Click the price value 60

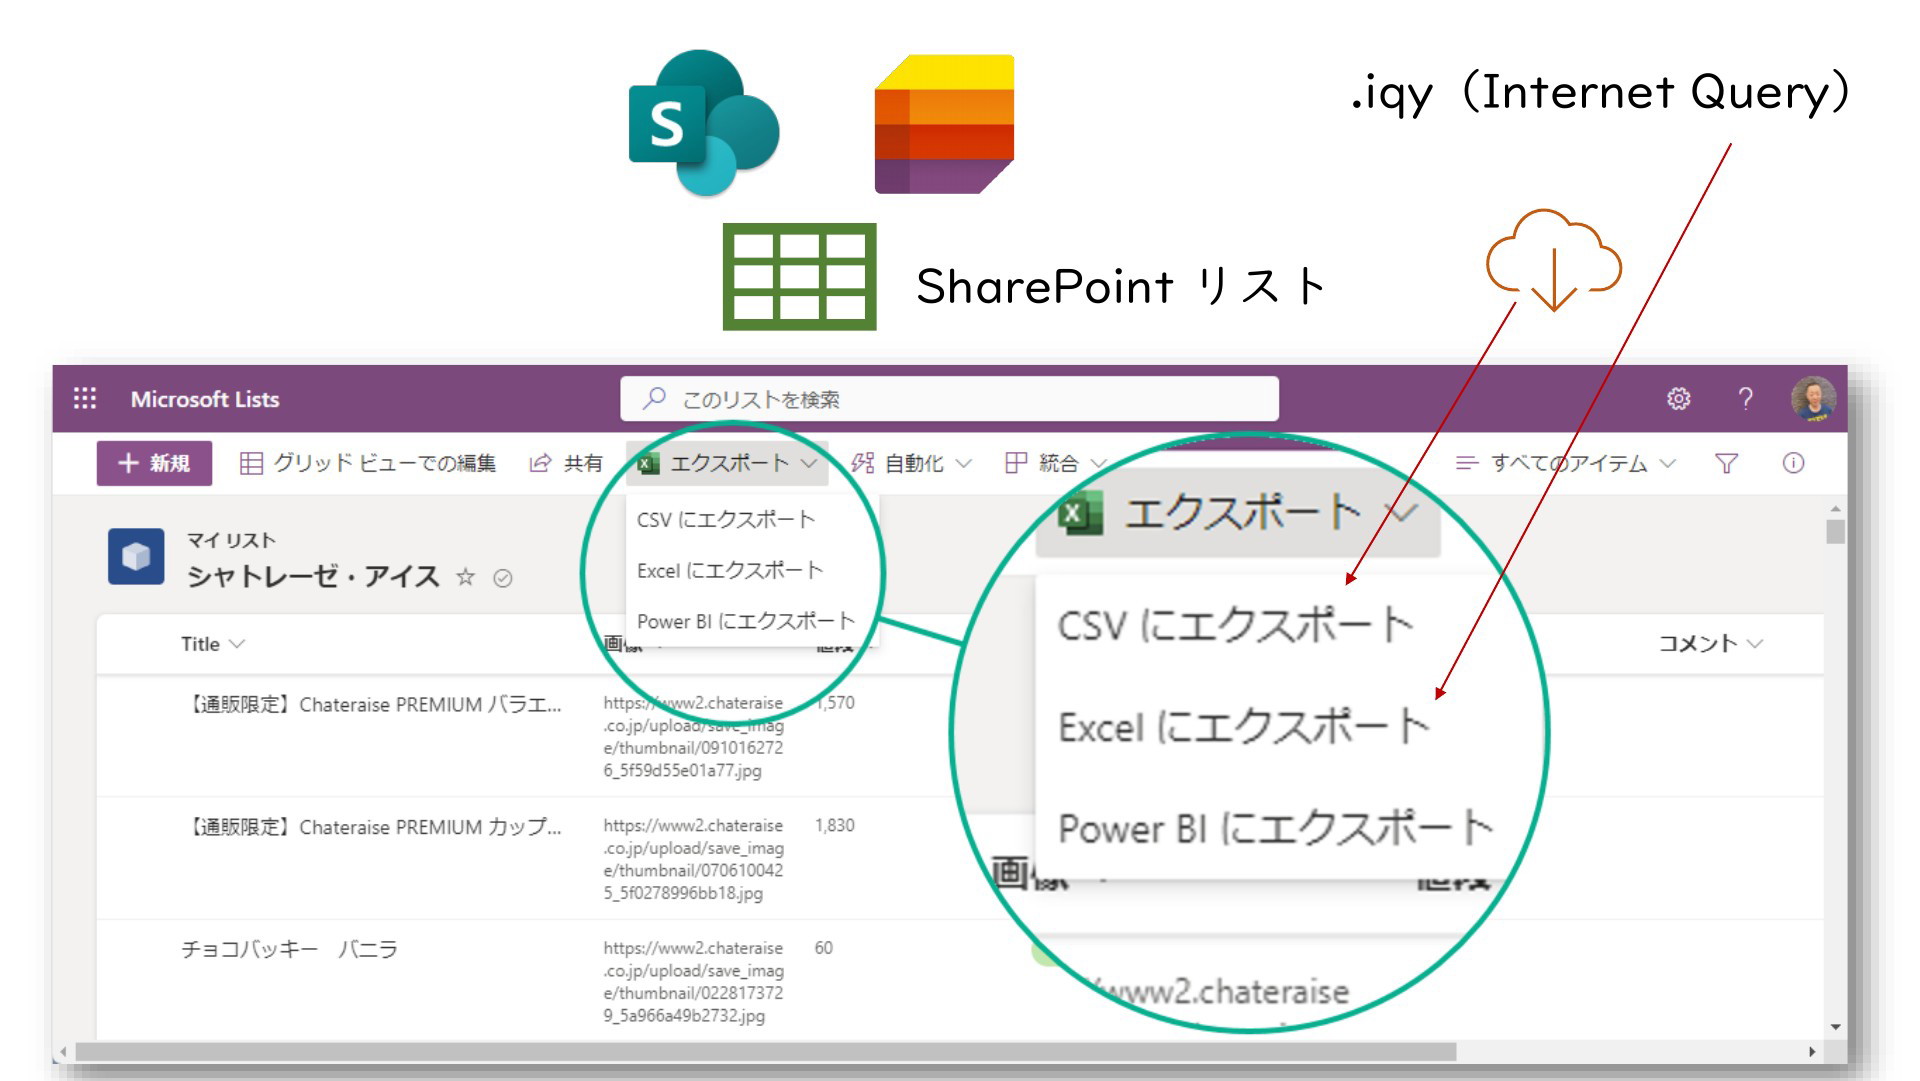[823, 948]
